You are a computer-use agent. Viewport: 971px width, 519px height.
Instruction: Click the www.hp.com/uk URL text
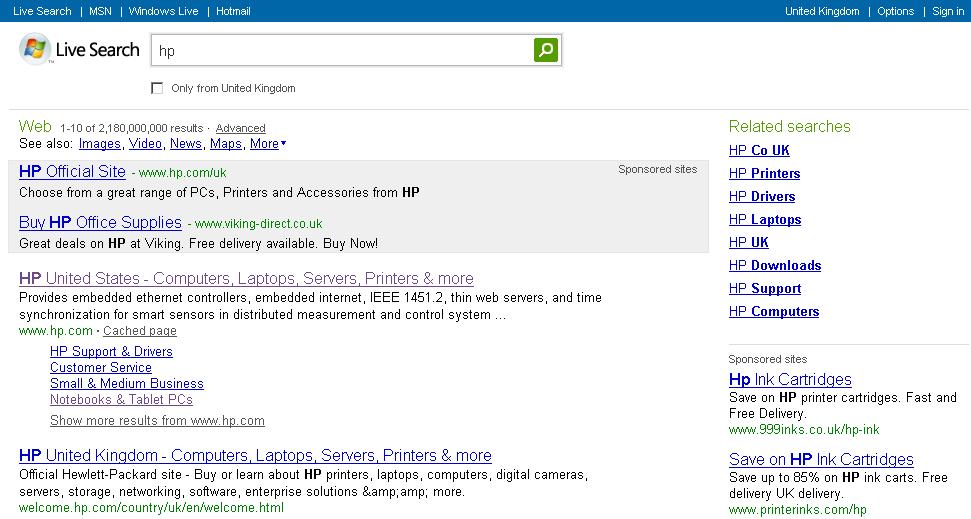(x=182, y=173)
